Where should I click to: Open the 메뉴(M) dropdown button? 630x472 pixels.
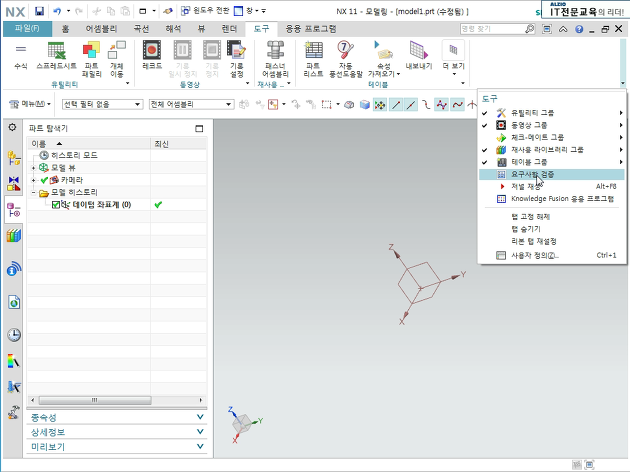[30, 104]
